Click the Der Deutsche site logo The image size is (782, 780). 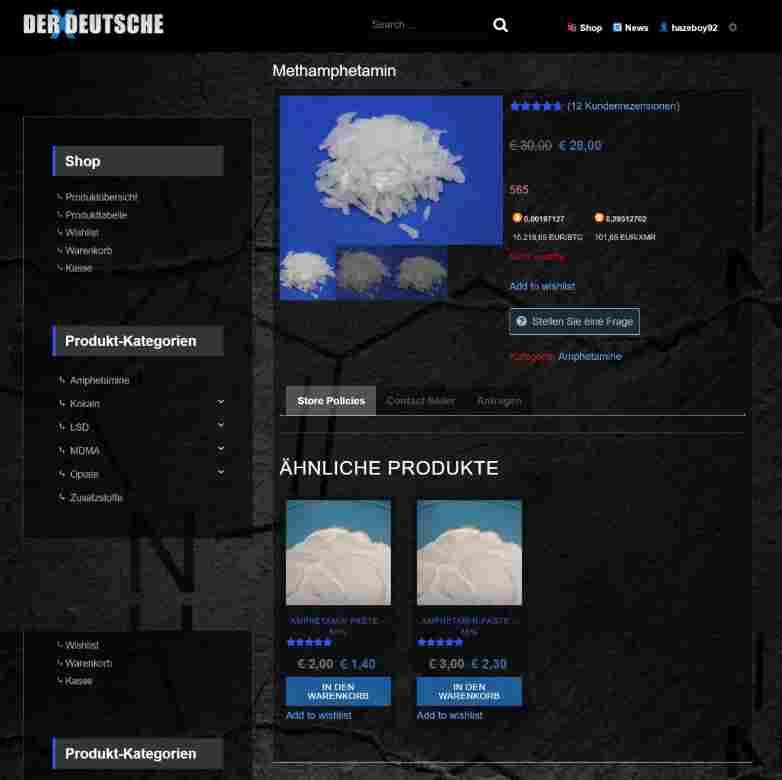click(93, 25)
